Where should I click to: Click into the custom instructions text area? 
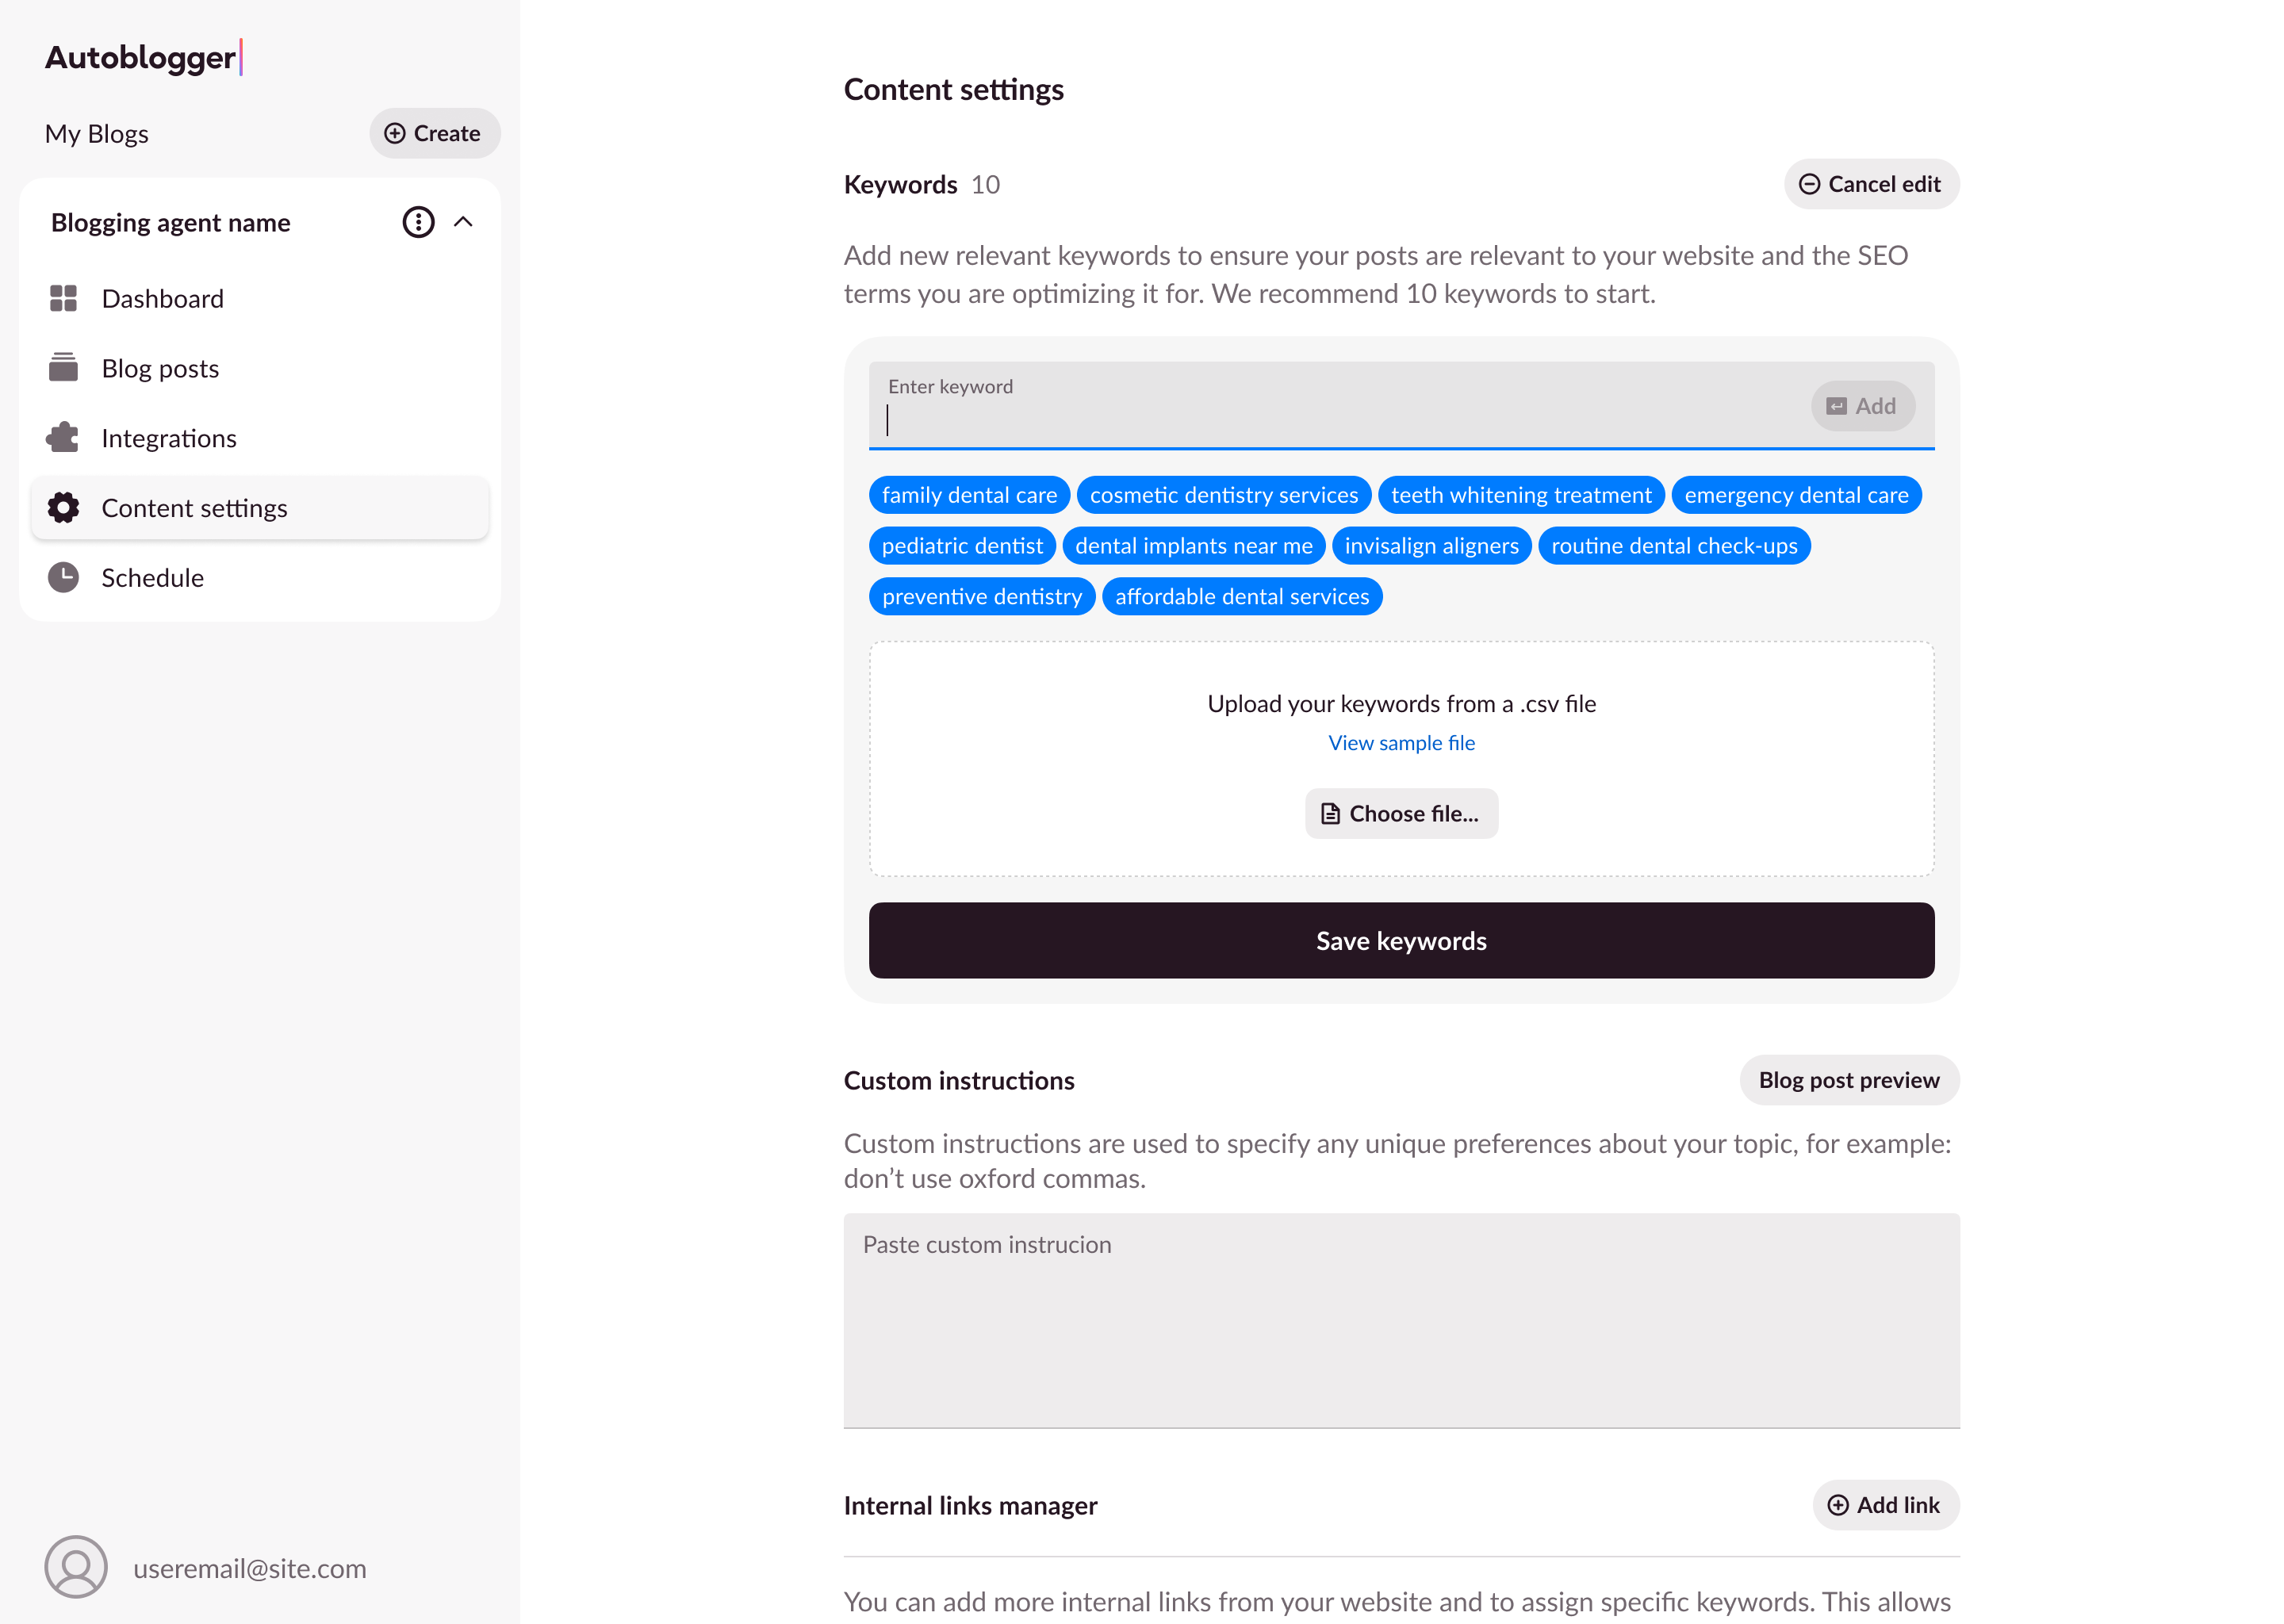[1401, 1320]
